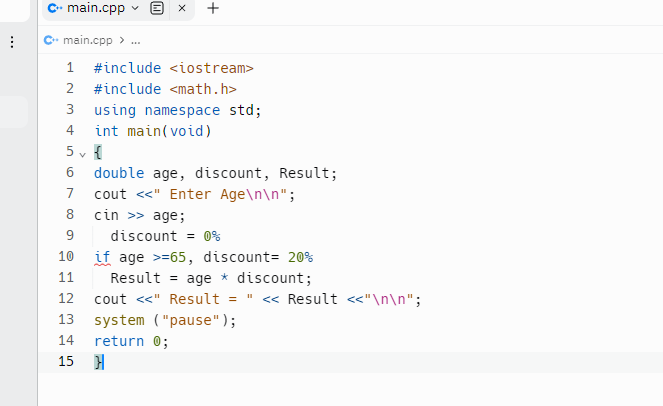This screenshot has width=663, height=406.
Task: Click the 'system ("pause");' line
Action: (165, 320)
